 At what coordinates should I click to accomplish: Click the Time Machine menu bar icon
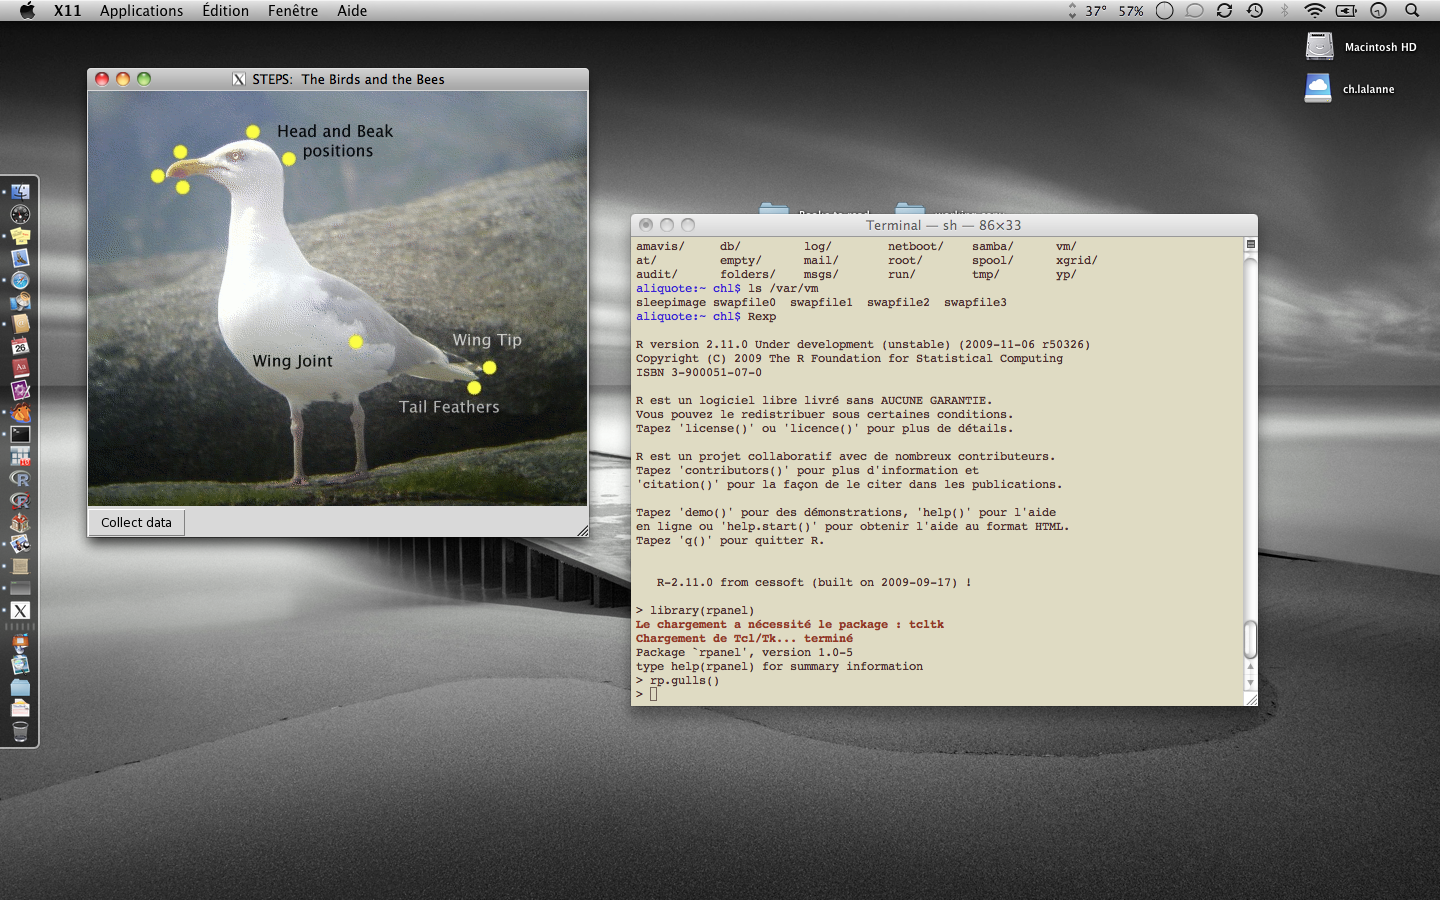[1255, 11]
